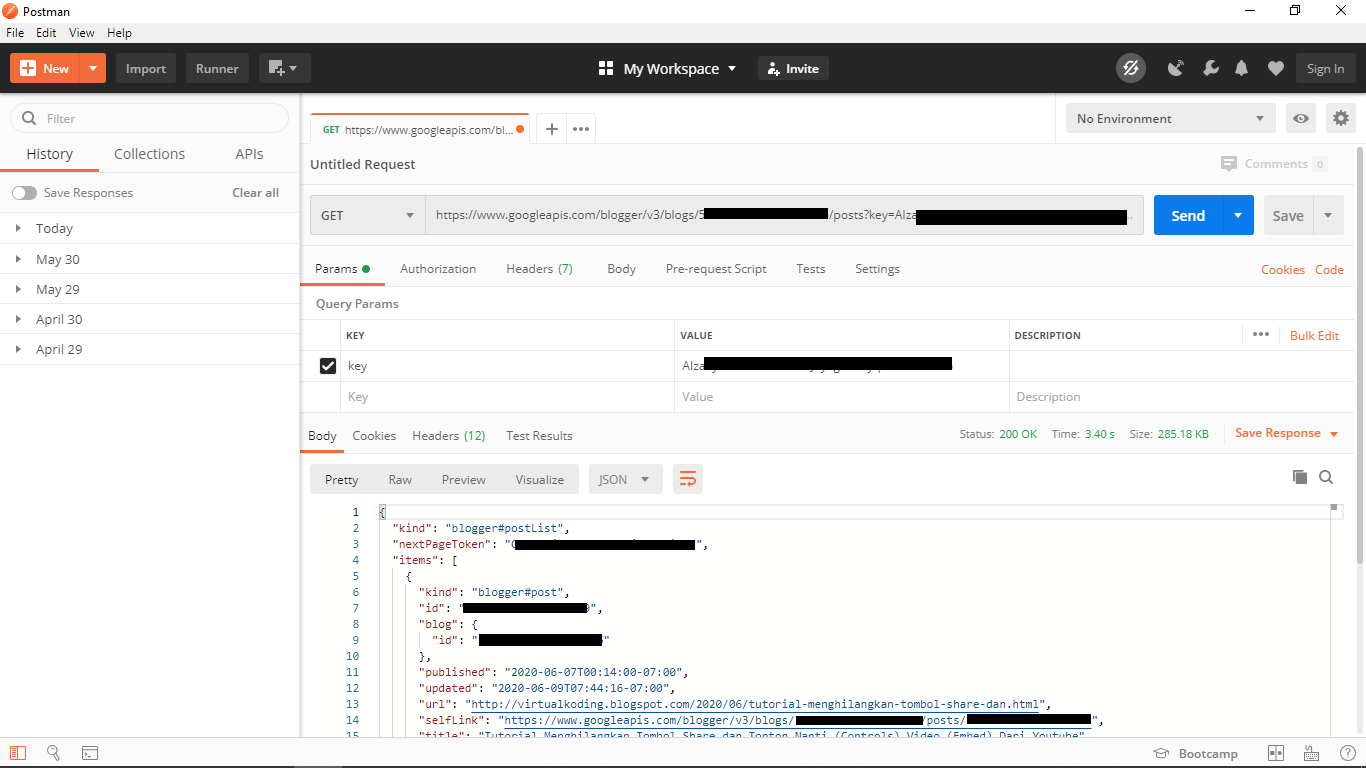This screenshot has height=768, width=1366.
Task: Open the dropdown arrow beside Send
Action: pos(1238,215)
